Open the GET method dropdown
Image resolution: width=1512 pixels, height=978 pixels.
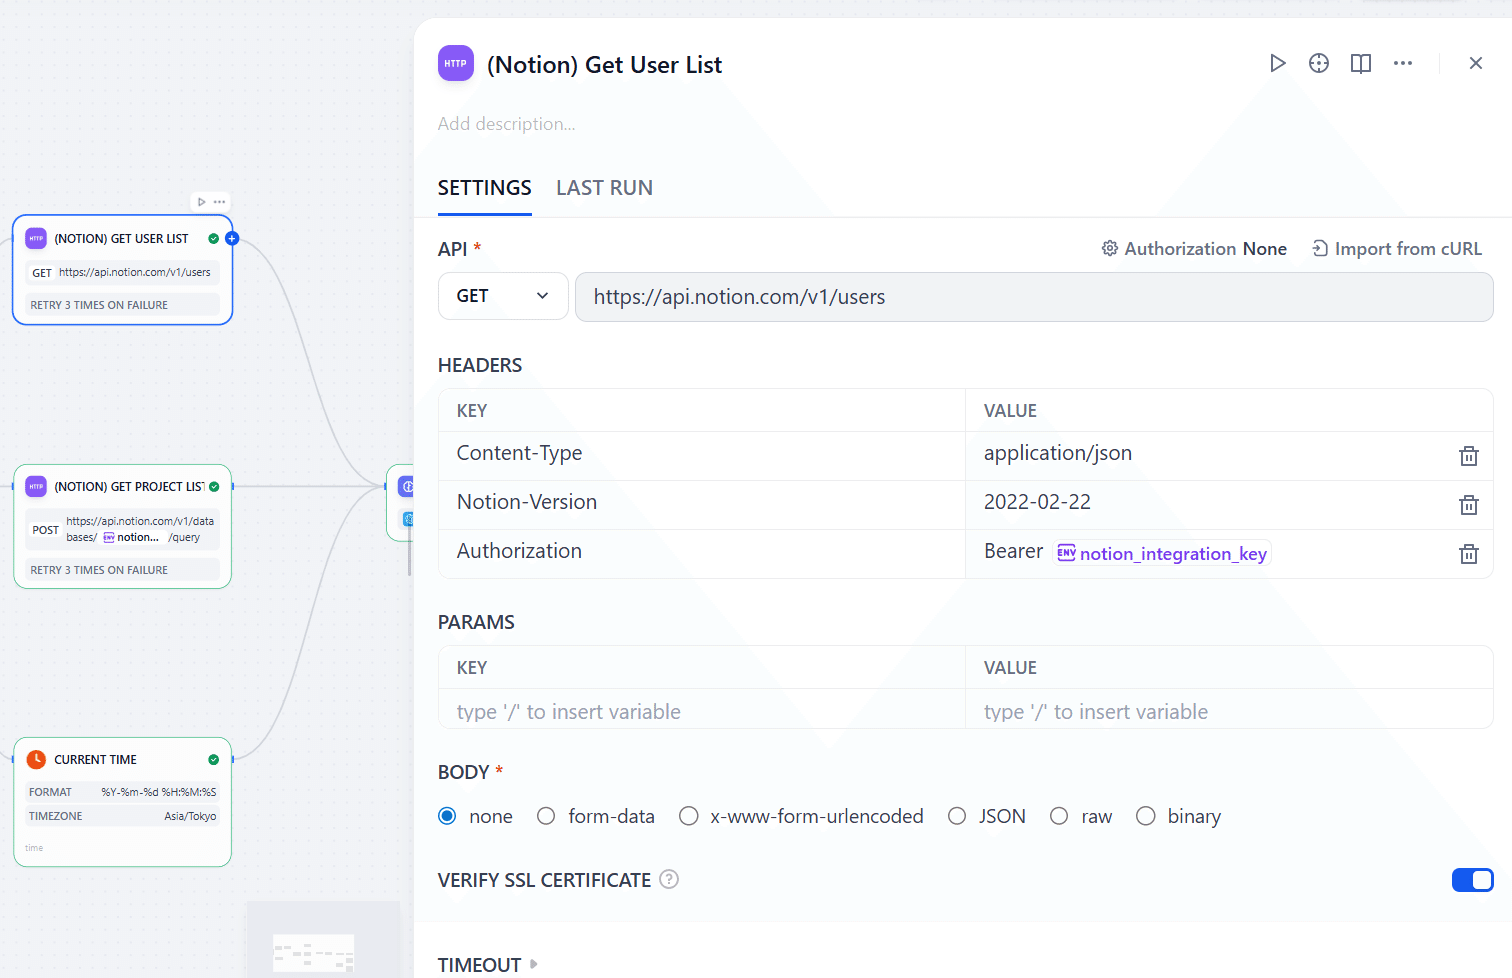tap(502, 296)
